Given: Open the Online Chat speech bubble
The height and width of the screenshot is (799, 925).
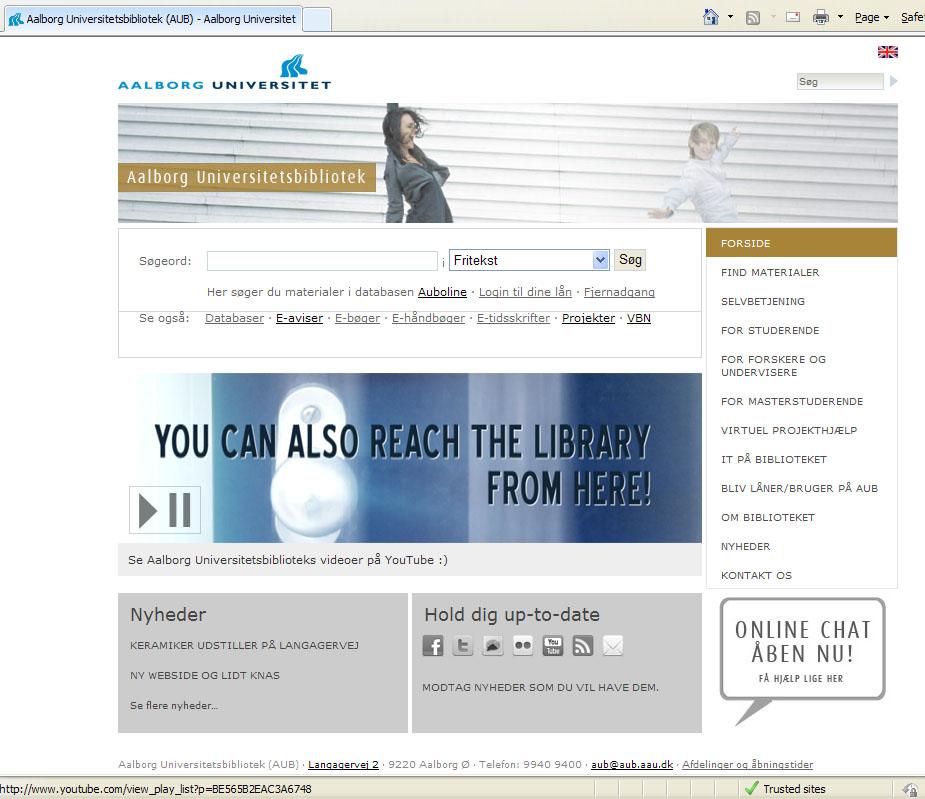Looking at the screenshot, I should point(802,649).
